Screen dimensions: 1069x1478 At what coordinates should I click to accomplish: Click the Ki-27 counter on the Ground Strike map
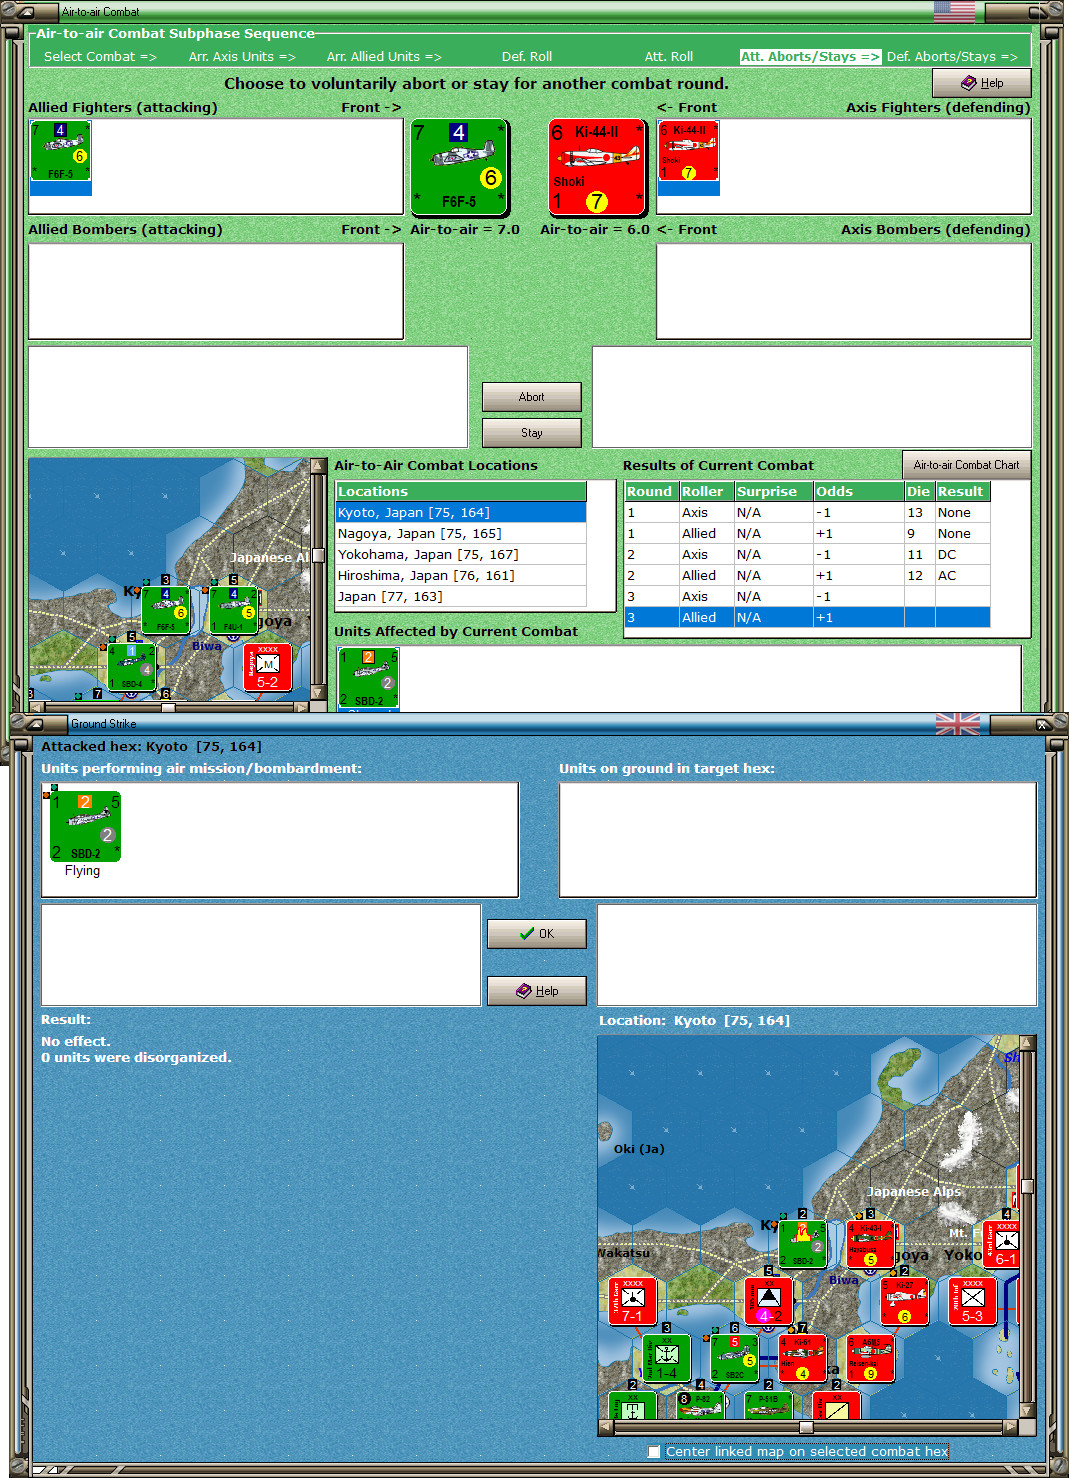(905, 1301)
